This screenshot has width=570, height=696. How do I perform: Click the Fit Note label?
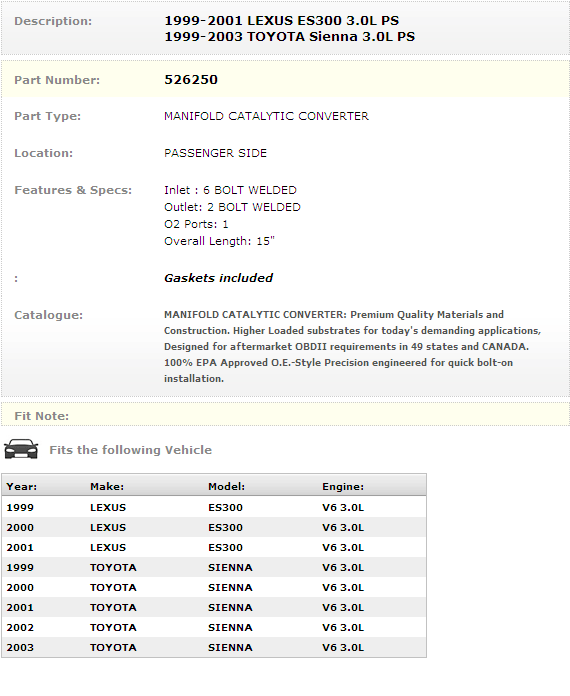click(x=41, y=416)
